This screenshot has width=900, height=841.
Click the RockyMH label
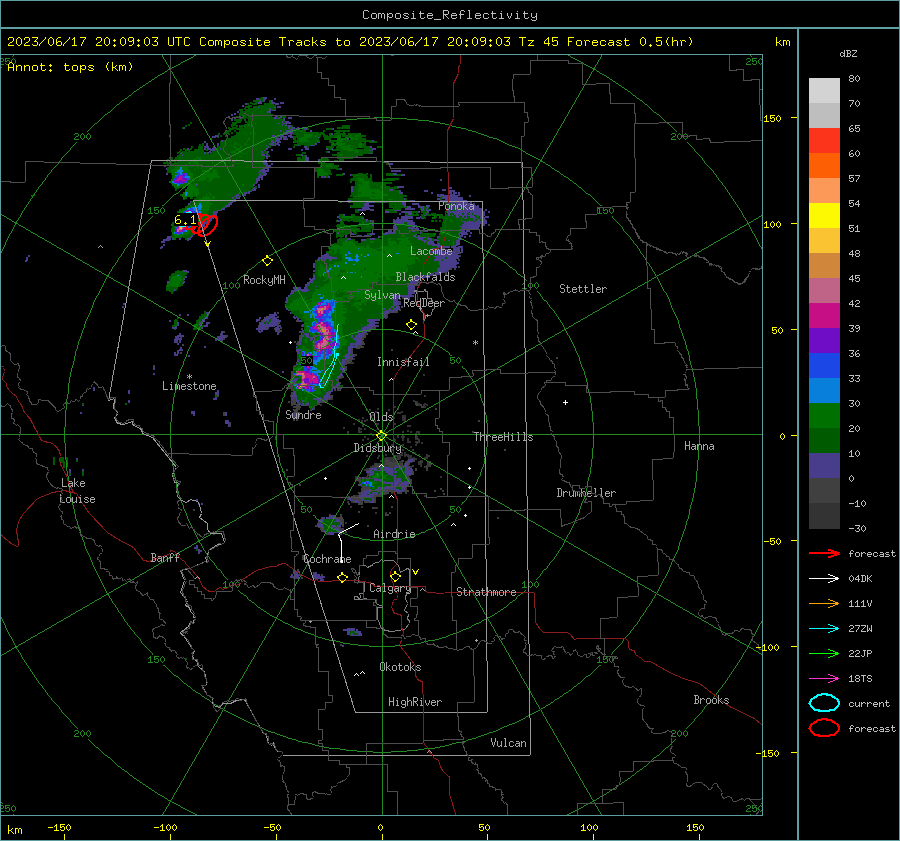(x=264, y=280)
